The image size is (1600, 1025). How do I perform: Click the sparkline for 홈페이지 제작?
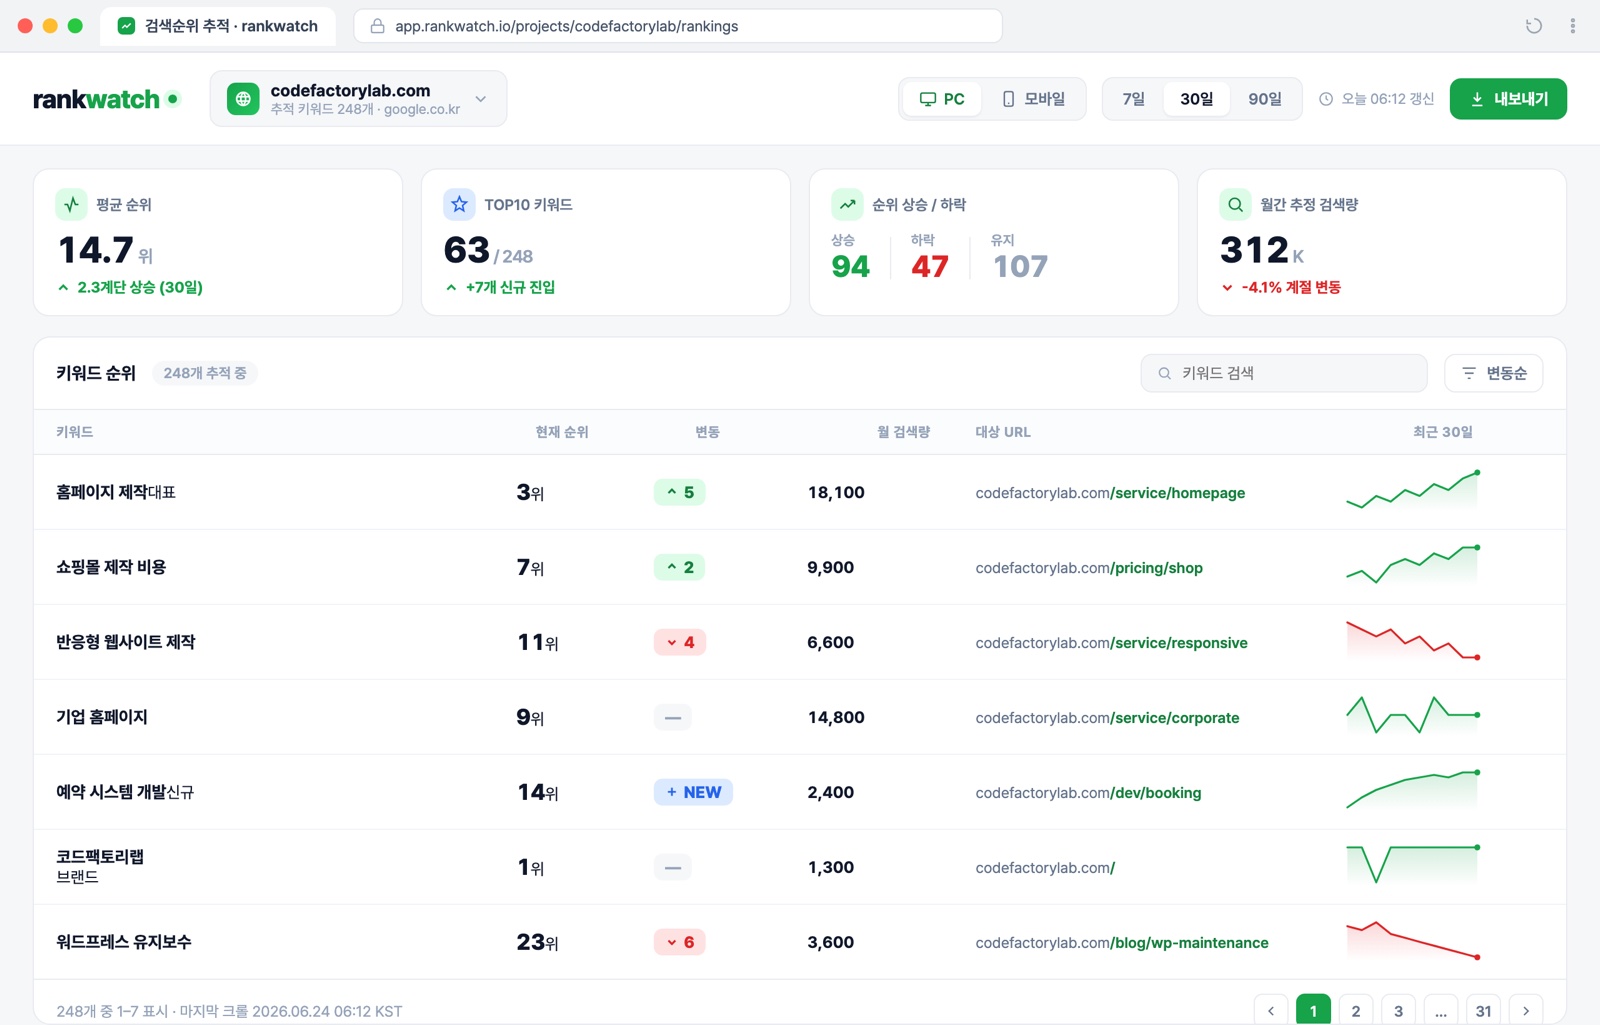point(1413,490)
